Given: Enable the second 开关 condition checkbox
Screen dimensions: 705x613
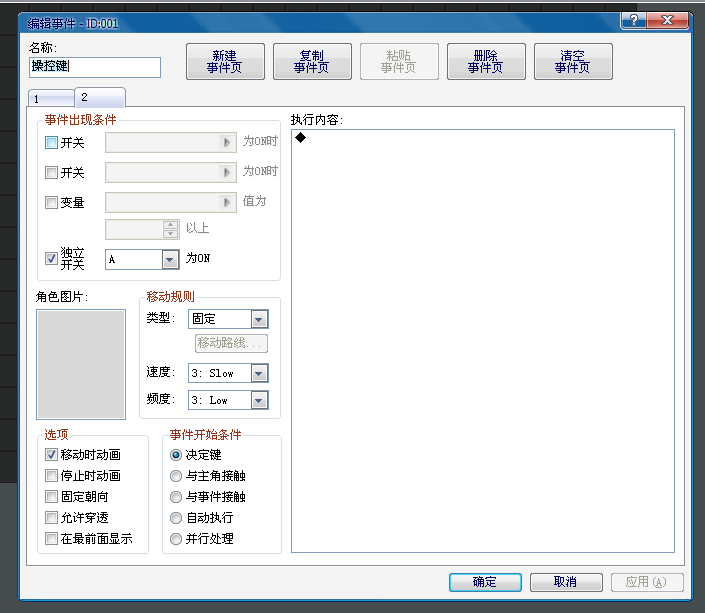Looking at the screenshot, I should (51, 172).
